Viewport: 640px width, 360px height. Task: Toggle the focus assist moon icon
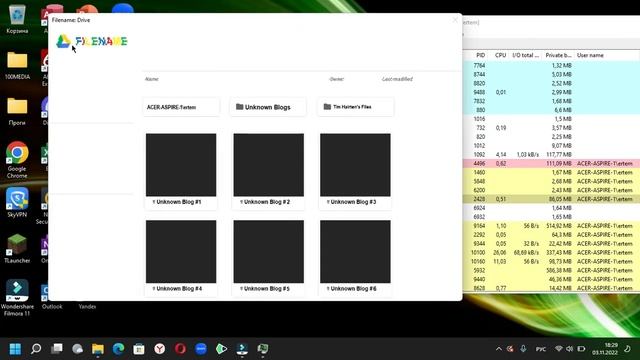(627, 349)
